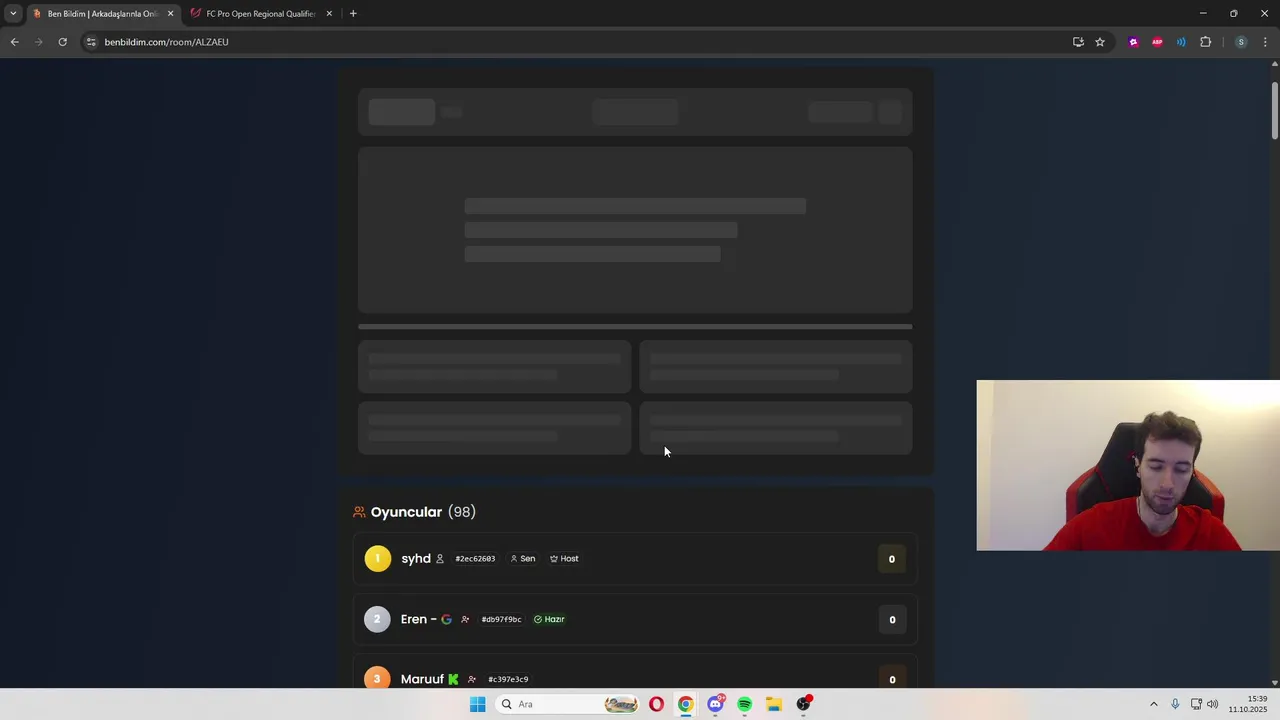Open Discord from the taskbar
Viewport: 1280px width, 720px height.
[715, 704]
